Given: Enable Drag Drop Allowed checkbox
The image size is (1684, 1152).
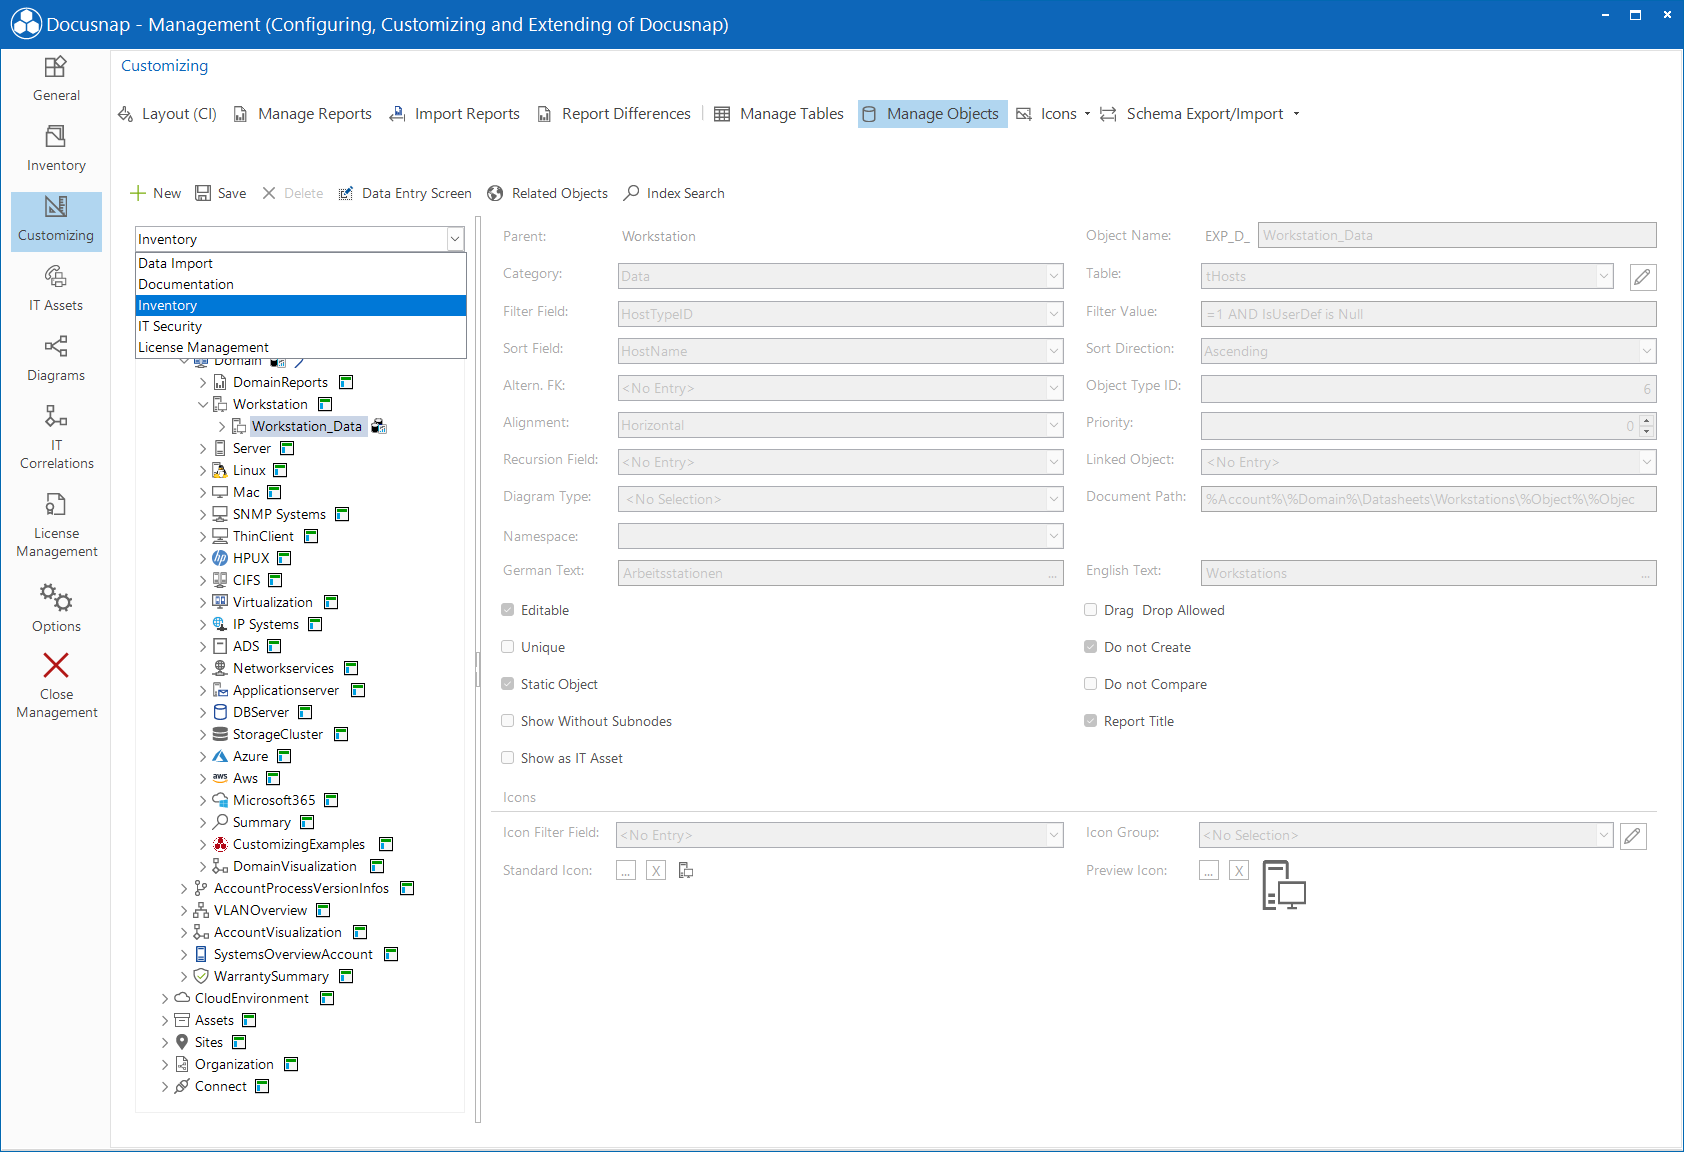Looking at the screenshot, I should (1091, 610).
